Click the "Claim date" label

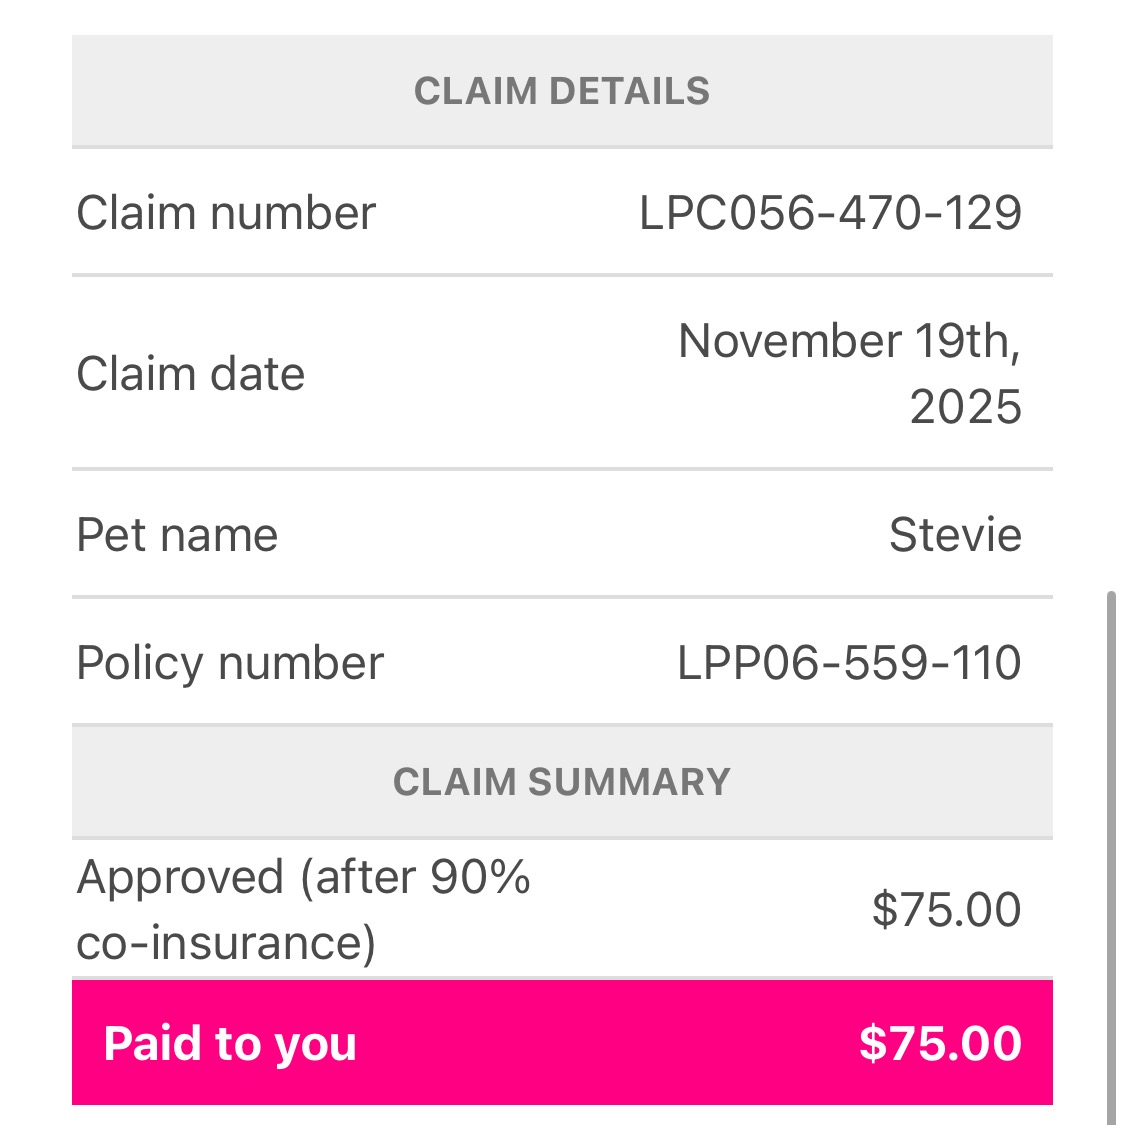point(190,374)
